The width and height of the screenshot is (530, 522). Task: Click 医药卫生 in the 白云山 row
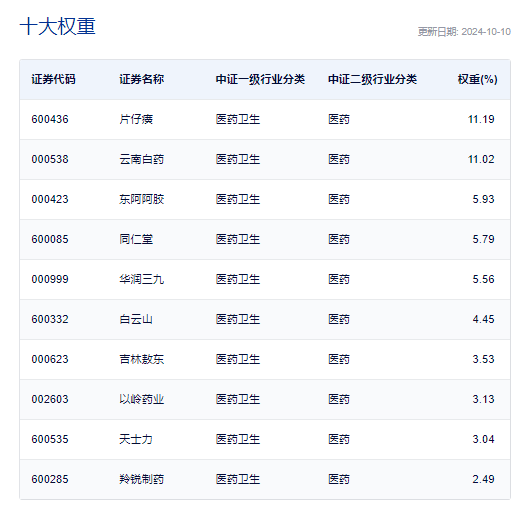coord(238,319)
